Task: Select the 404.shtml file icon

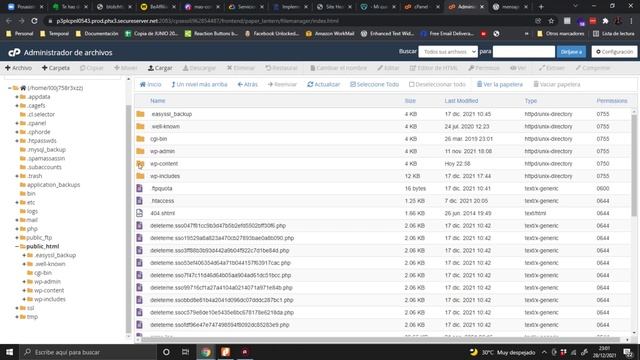Action: 140,213
